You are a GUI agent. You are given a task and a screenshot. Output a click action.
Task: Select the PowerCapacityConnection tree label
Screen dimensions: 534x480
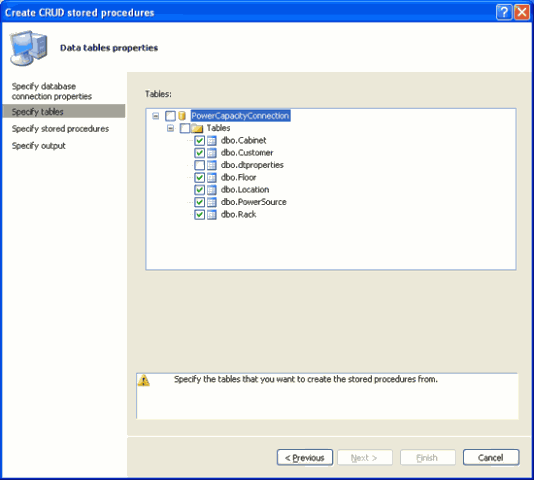click(240, 116)
